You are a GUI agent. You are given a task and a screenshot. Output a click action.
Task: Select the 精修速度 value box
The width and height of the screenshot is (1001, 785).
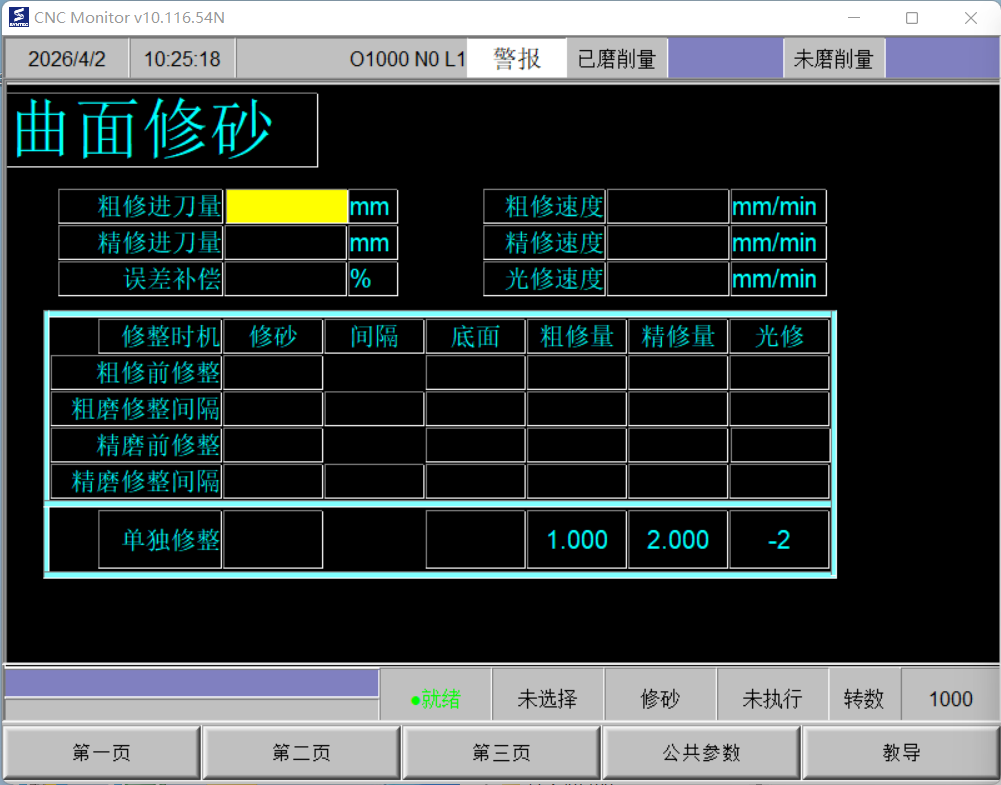[x=668, y=243]
